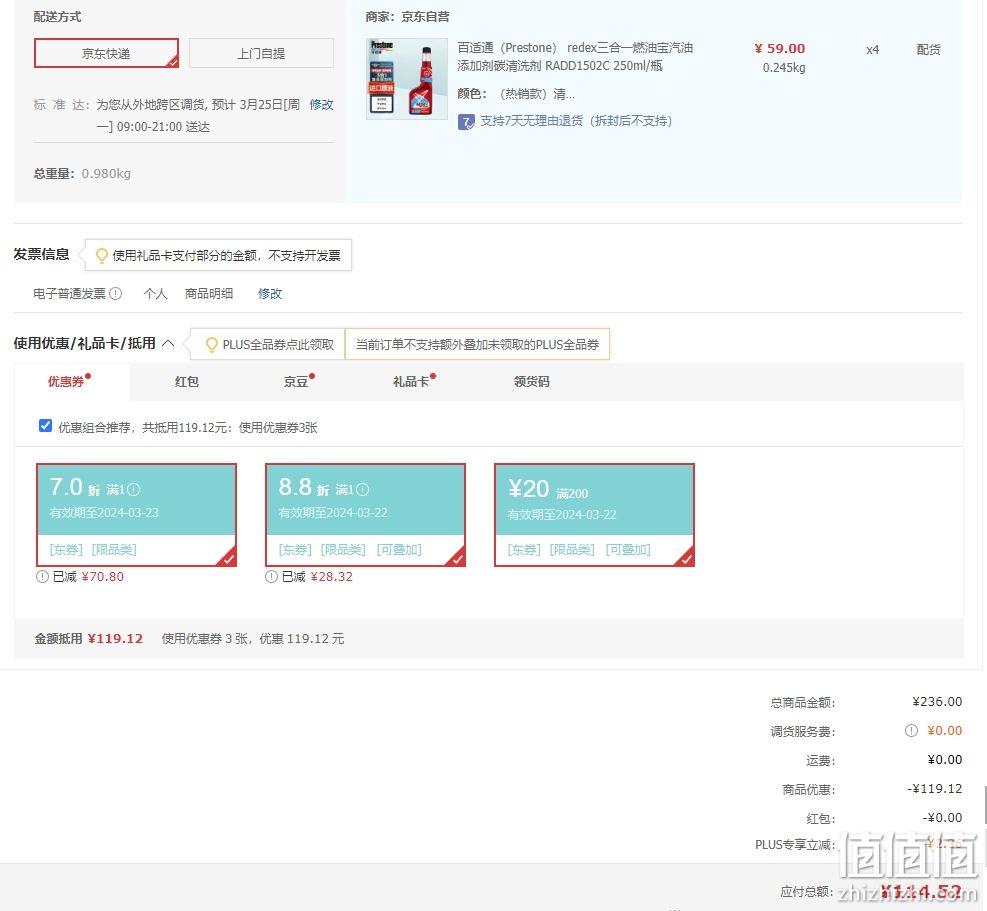Image resolution: width=987 pixels, height=911 pixels.
Task: Click lightbulb icon beside PLUS全品券点此领取
Action: (x=212, y=344)
